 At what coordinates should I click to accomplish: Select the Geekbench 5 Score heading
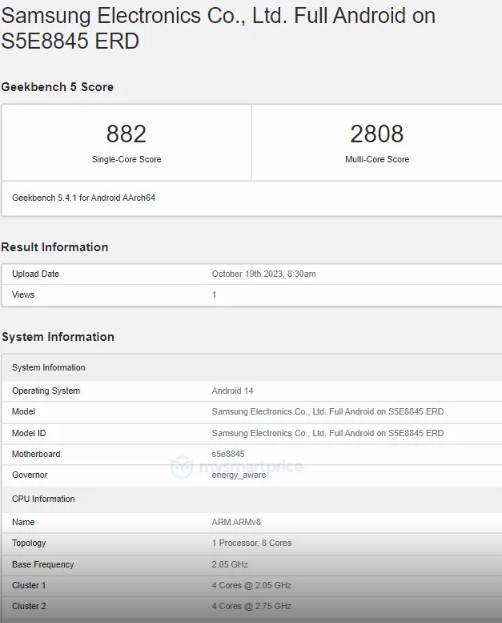(x=57, y=87)
